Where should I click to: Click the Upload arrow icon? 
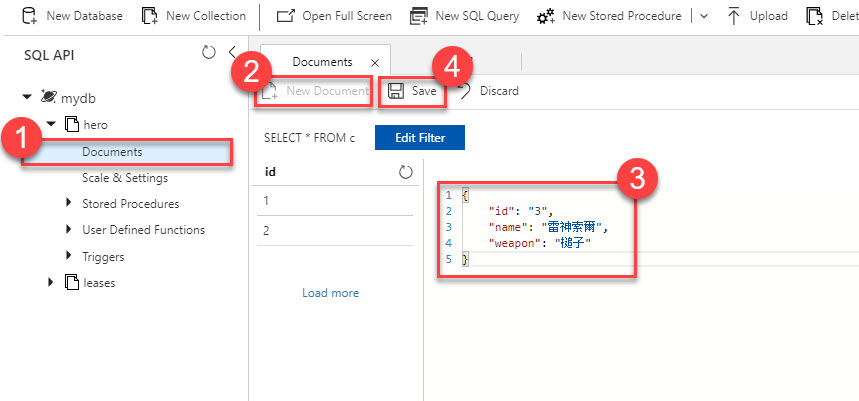pyautogui.click(x=734, y=16)
